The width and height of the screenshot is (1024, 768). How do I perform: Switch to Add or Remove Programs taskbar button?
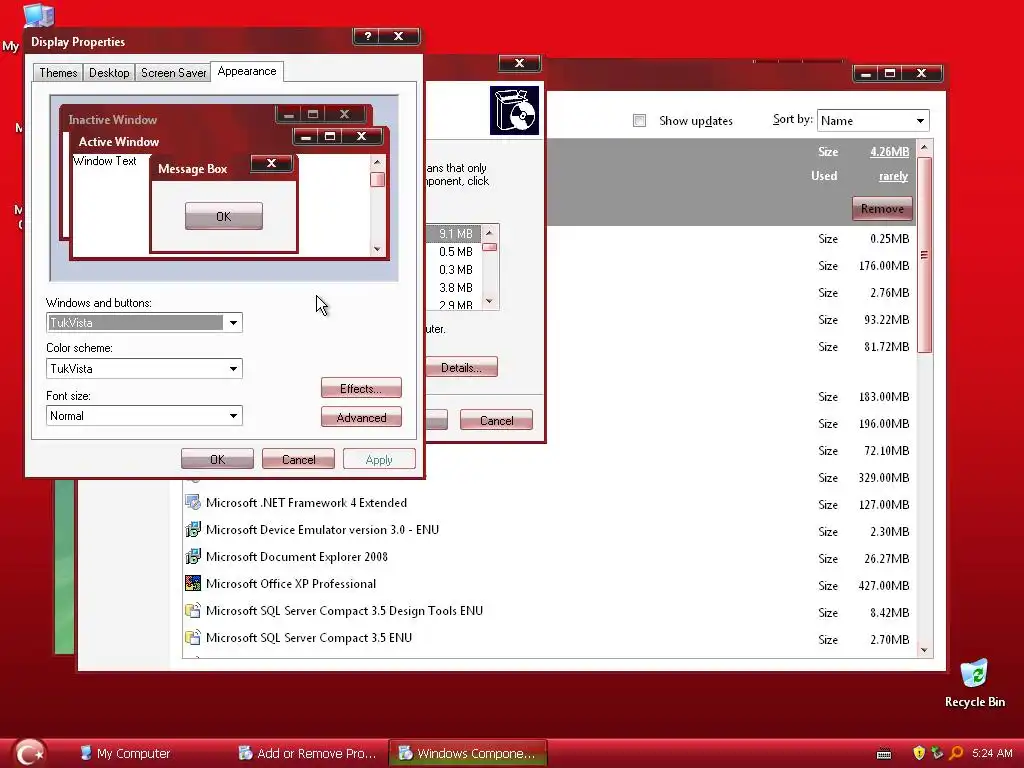tap(307, 753)
